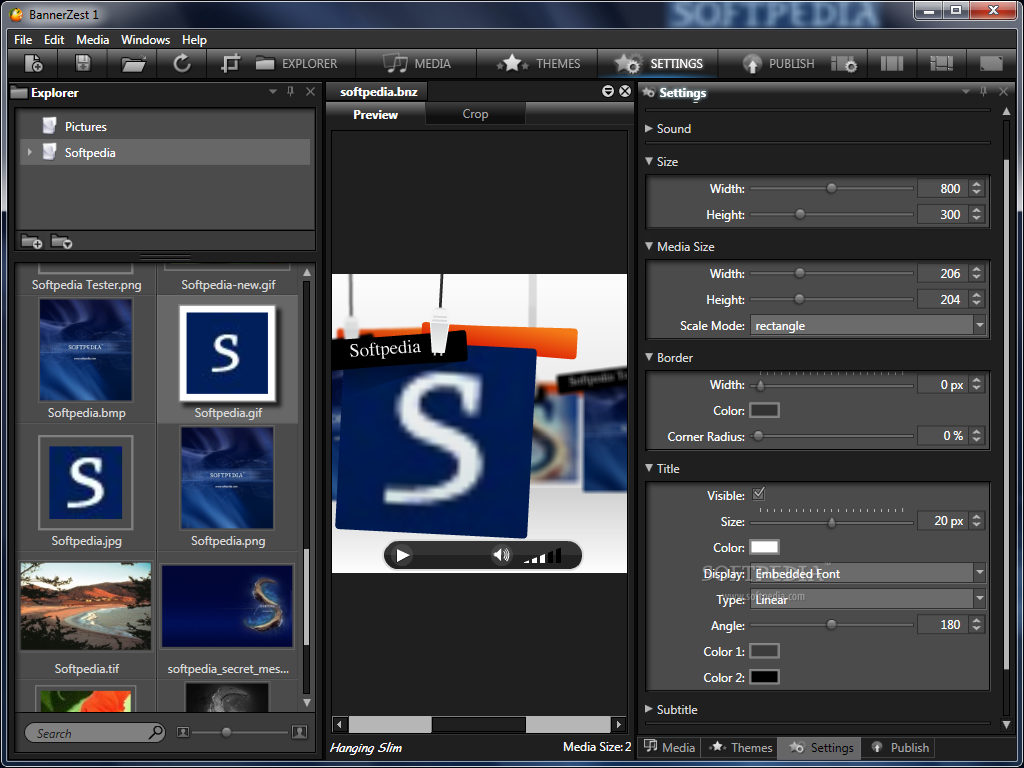
Task: Click the Title Color white swatch
Action: point(764,547)
